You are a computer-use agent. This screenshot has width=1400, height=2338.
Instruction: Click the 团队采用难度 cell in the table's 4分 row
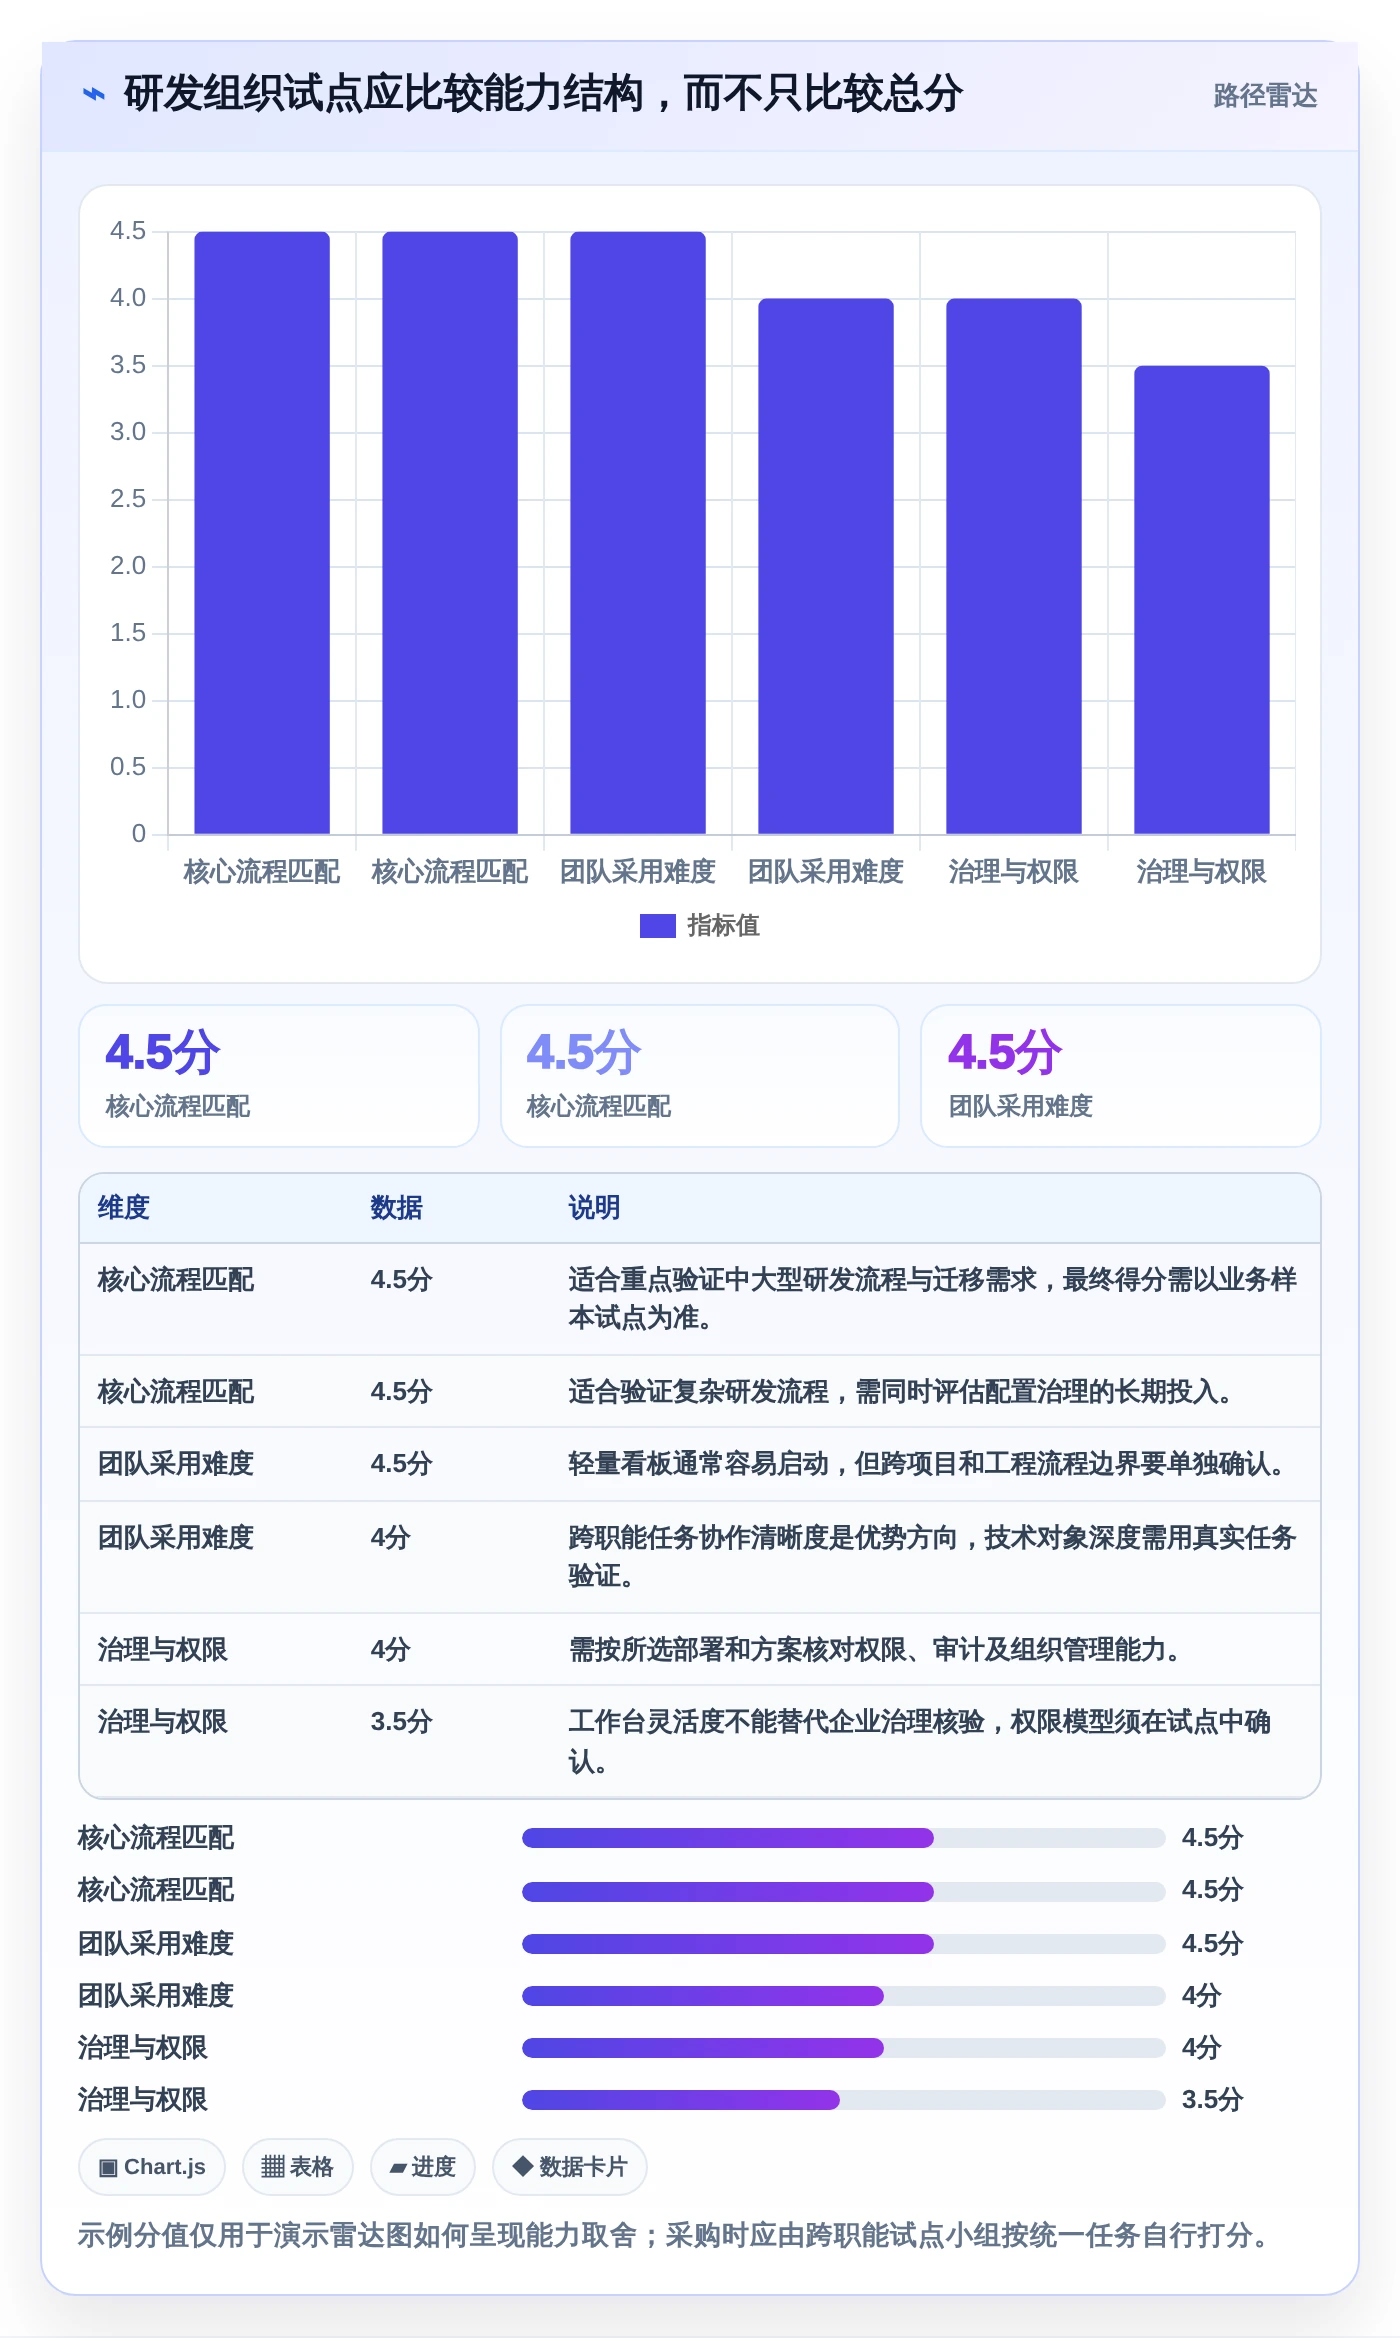click(x=175, y=1538)
